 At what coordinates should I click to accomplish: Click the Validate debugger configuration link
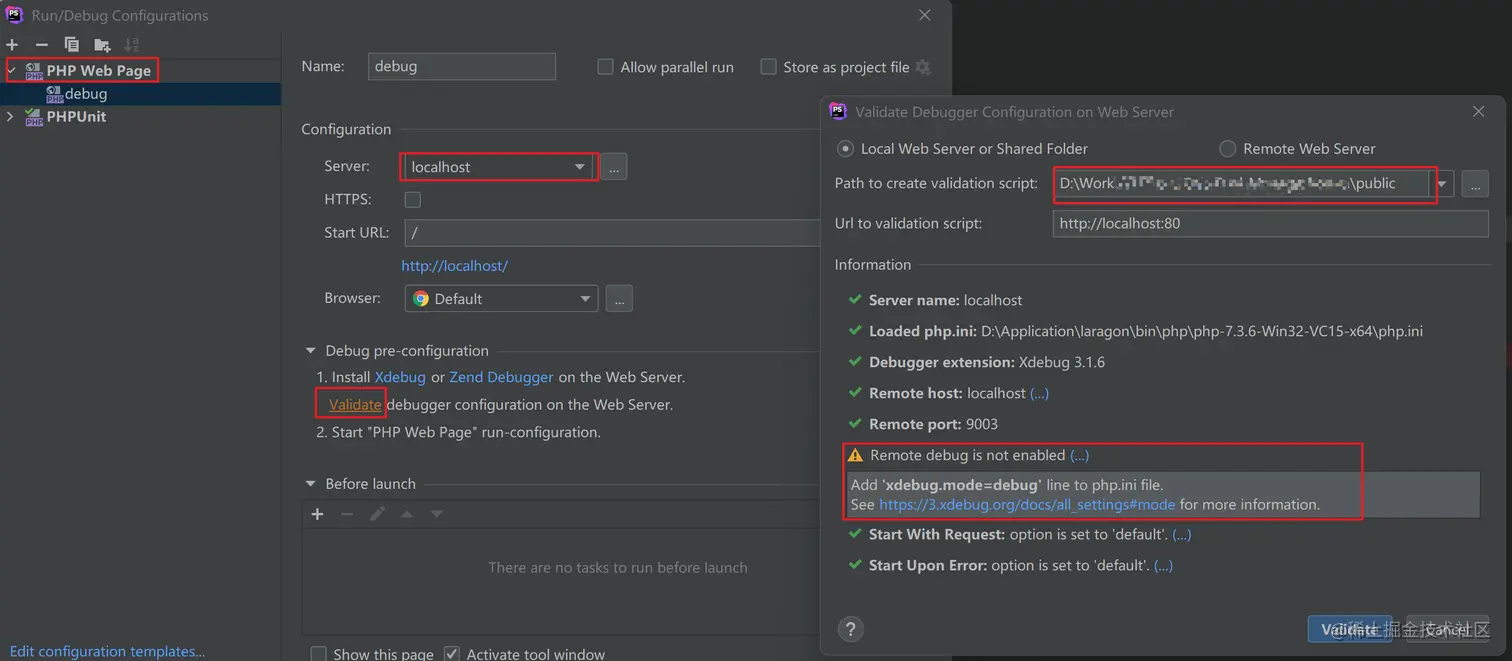pos(355,405)
